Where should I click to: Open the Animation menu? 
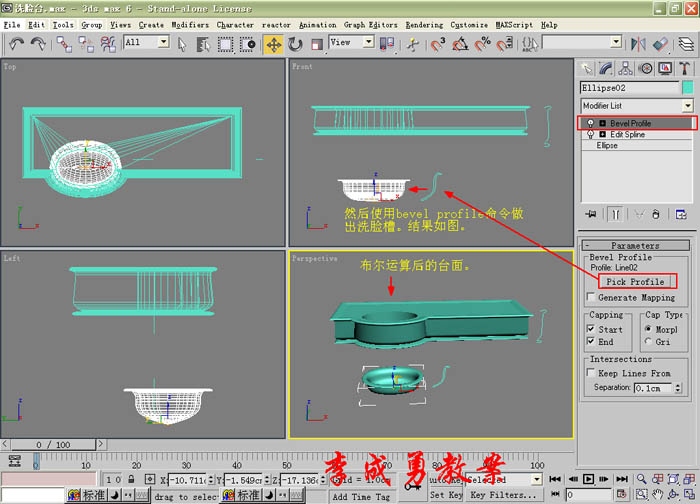tap(317, 25)
